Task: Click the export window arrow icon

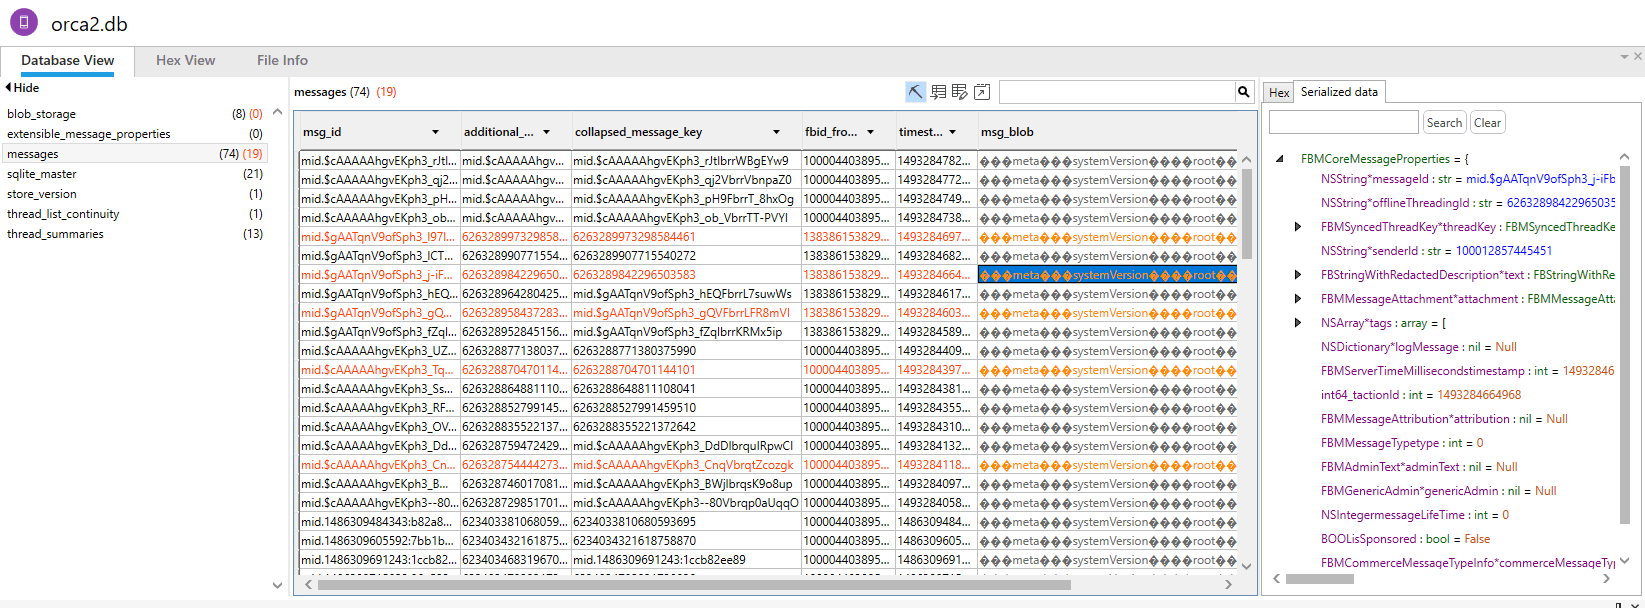Action: [982, 92]
